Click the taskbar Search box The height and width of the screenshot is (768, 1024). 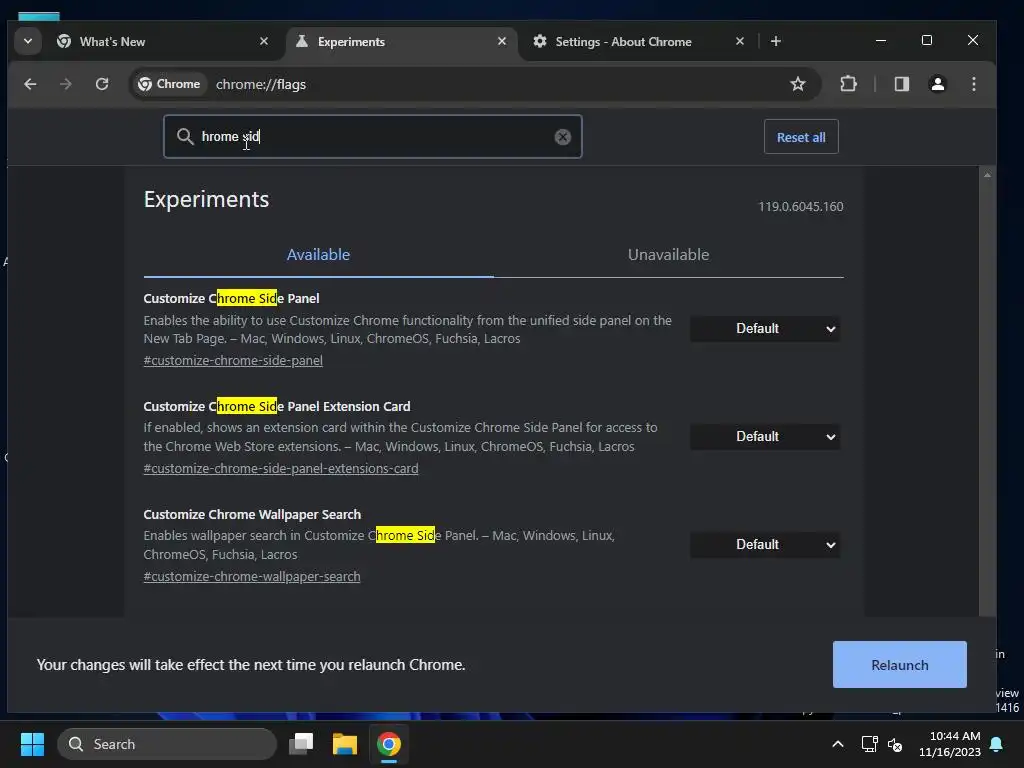(x=167, y=744)
